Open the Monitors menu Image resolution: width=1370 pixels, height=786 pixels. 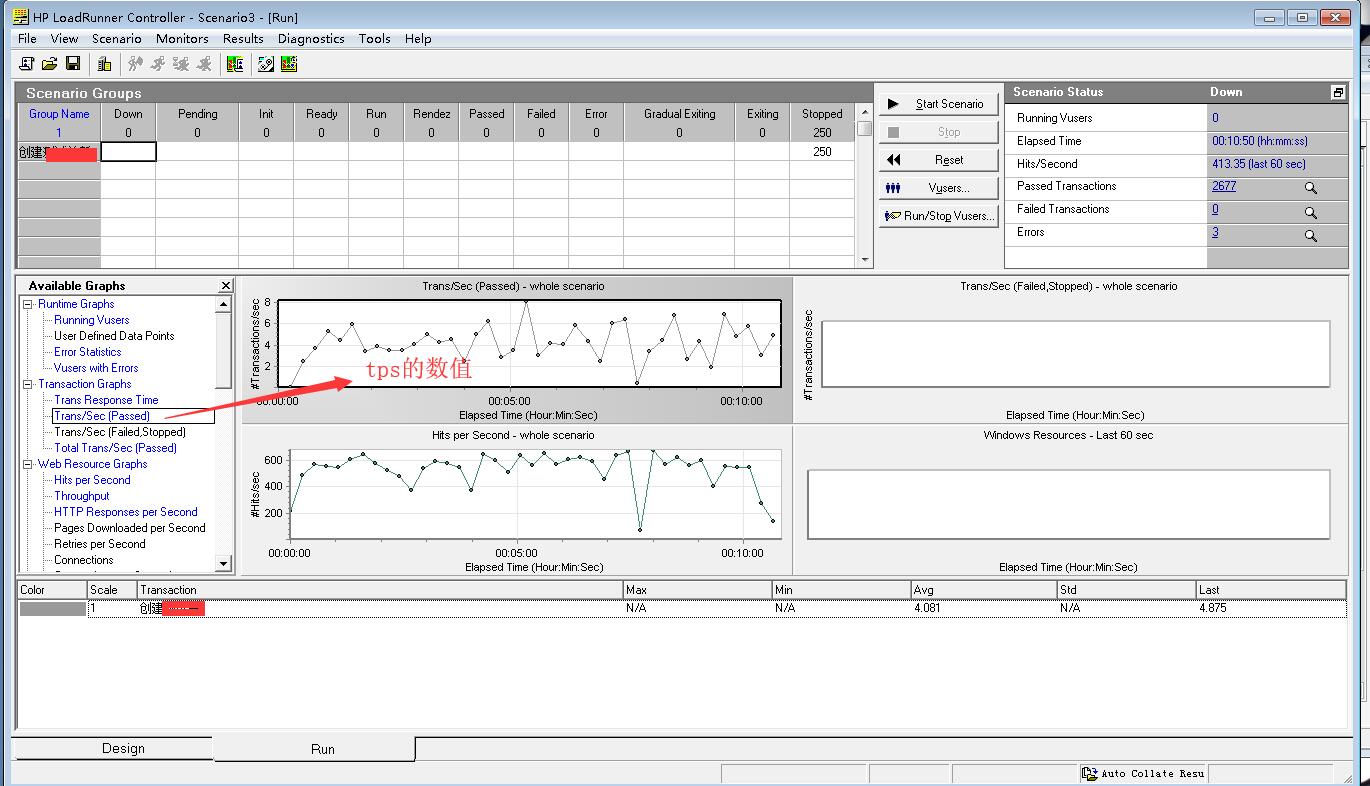click(182, 39)
